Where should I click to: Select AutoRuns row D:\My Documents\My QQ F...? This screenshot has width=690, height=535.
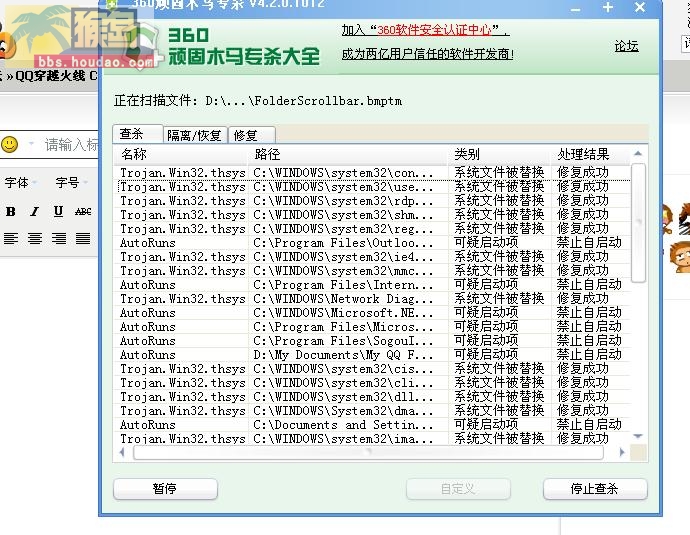(x=372, y=355)
